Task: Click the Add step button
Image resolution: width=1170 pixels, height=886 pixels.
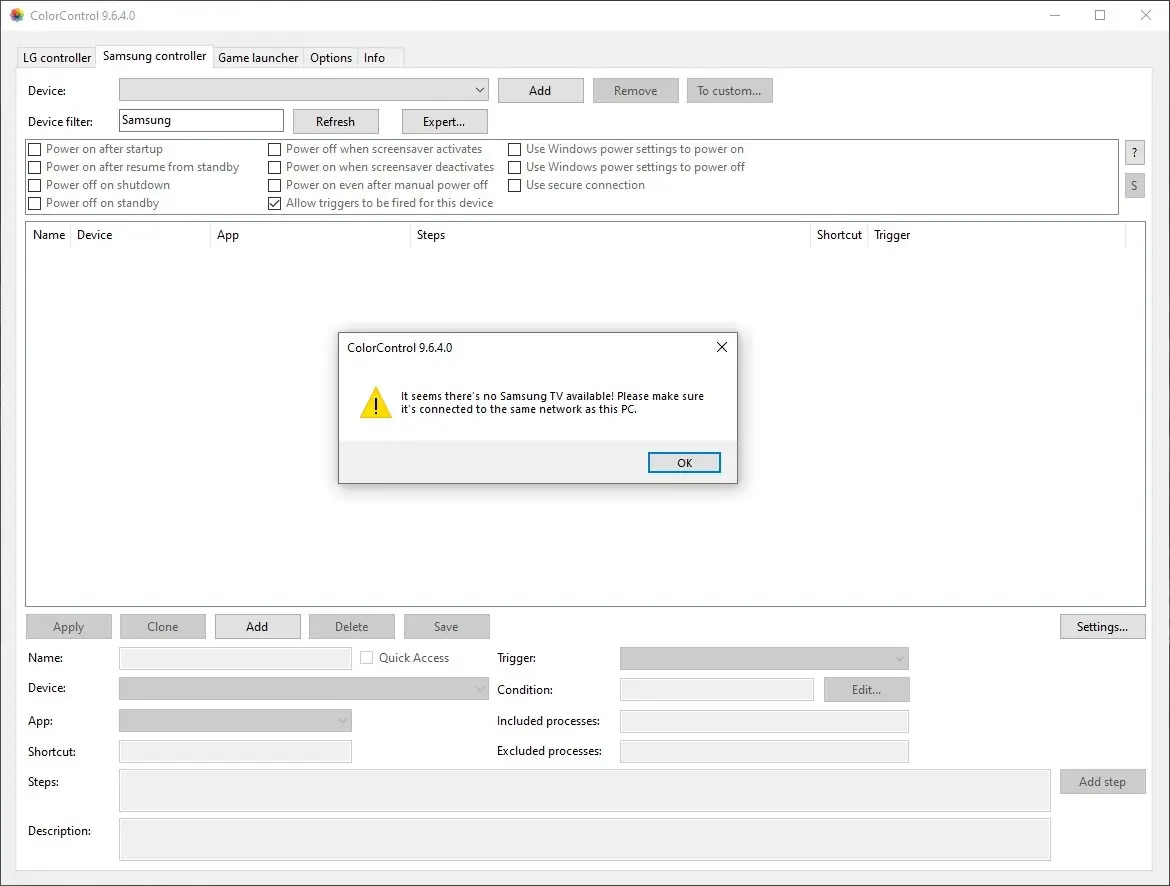Action: 1102,782
